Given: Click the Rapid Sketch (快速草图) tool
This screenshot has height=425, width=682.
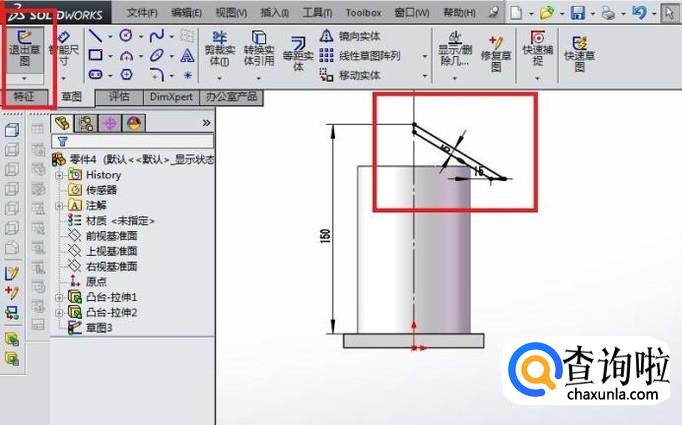Looking at the screenshot, I should (579, 54).
